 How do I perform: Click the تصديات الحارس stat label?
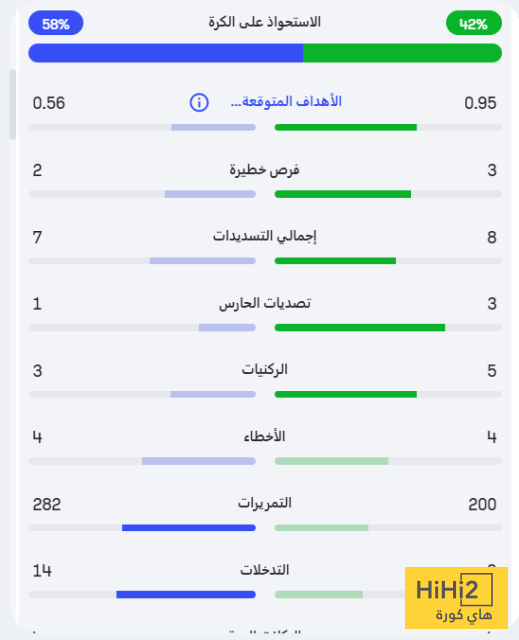tap(265, 303)
